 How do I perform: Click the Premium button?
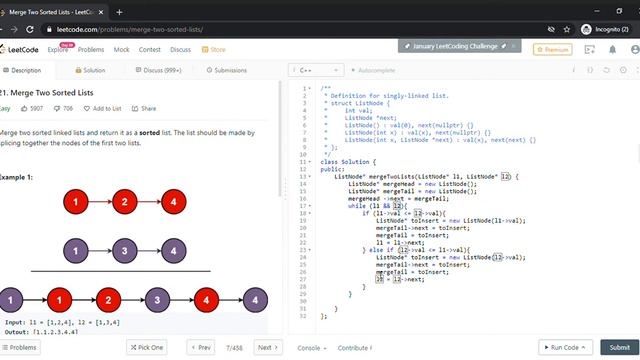pyautogui.click(x=553, y=49)
